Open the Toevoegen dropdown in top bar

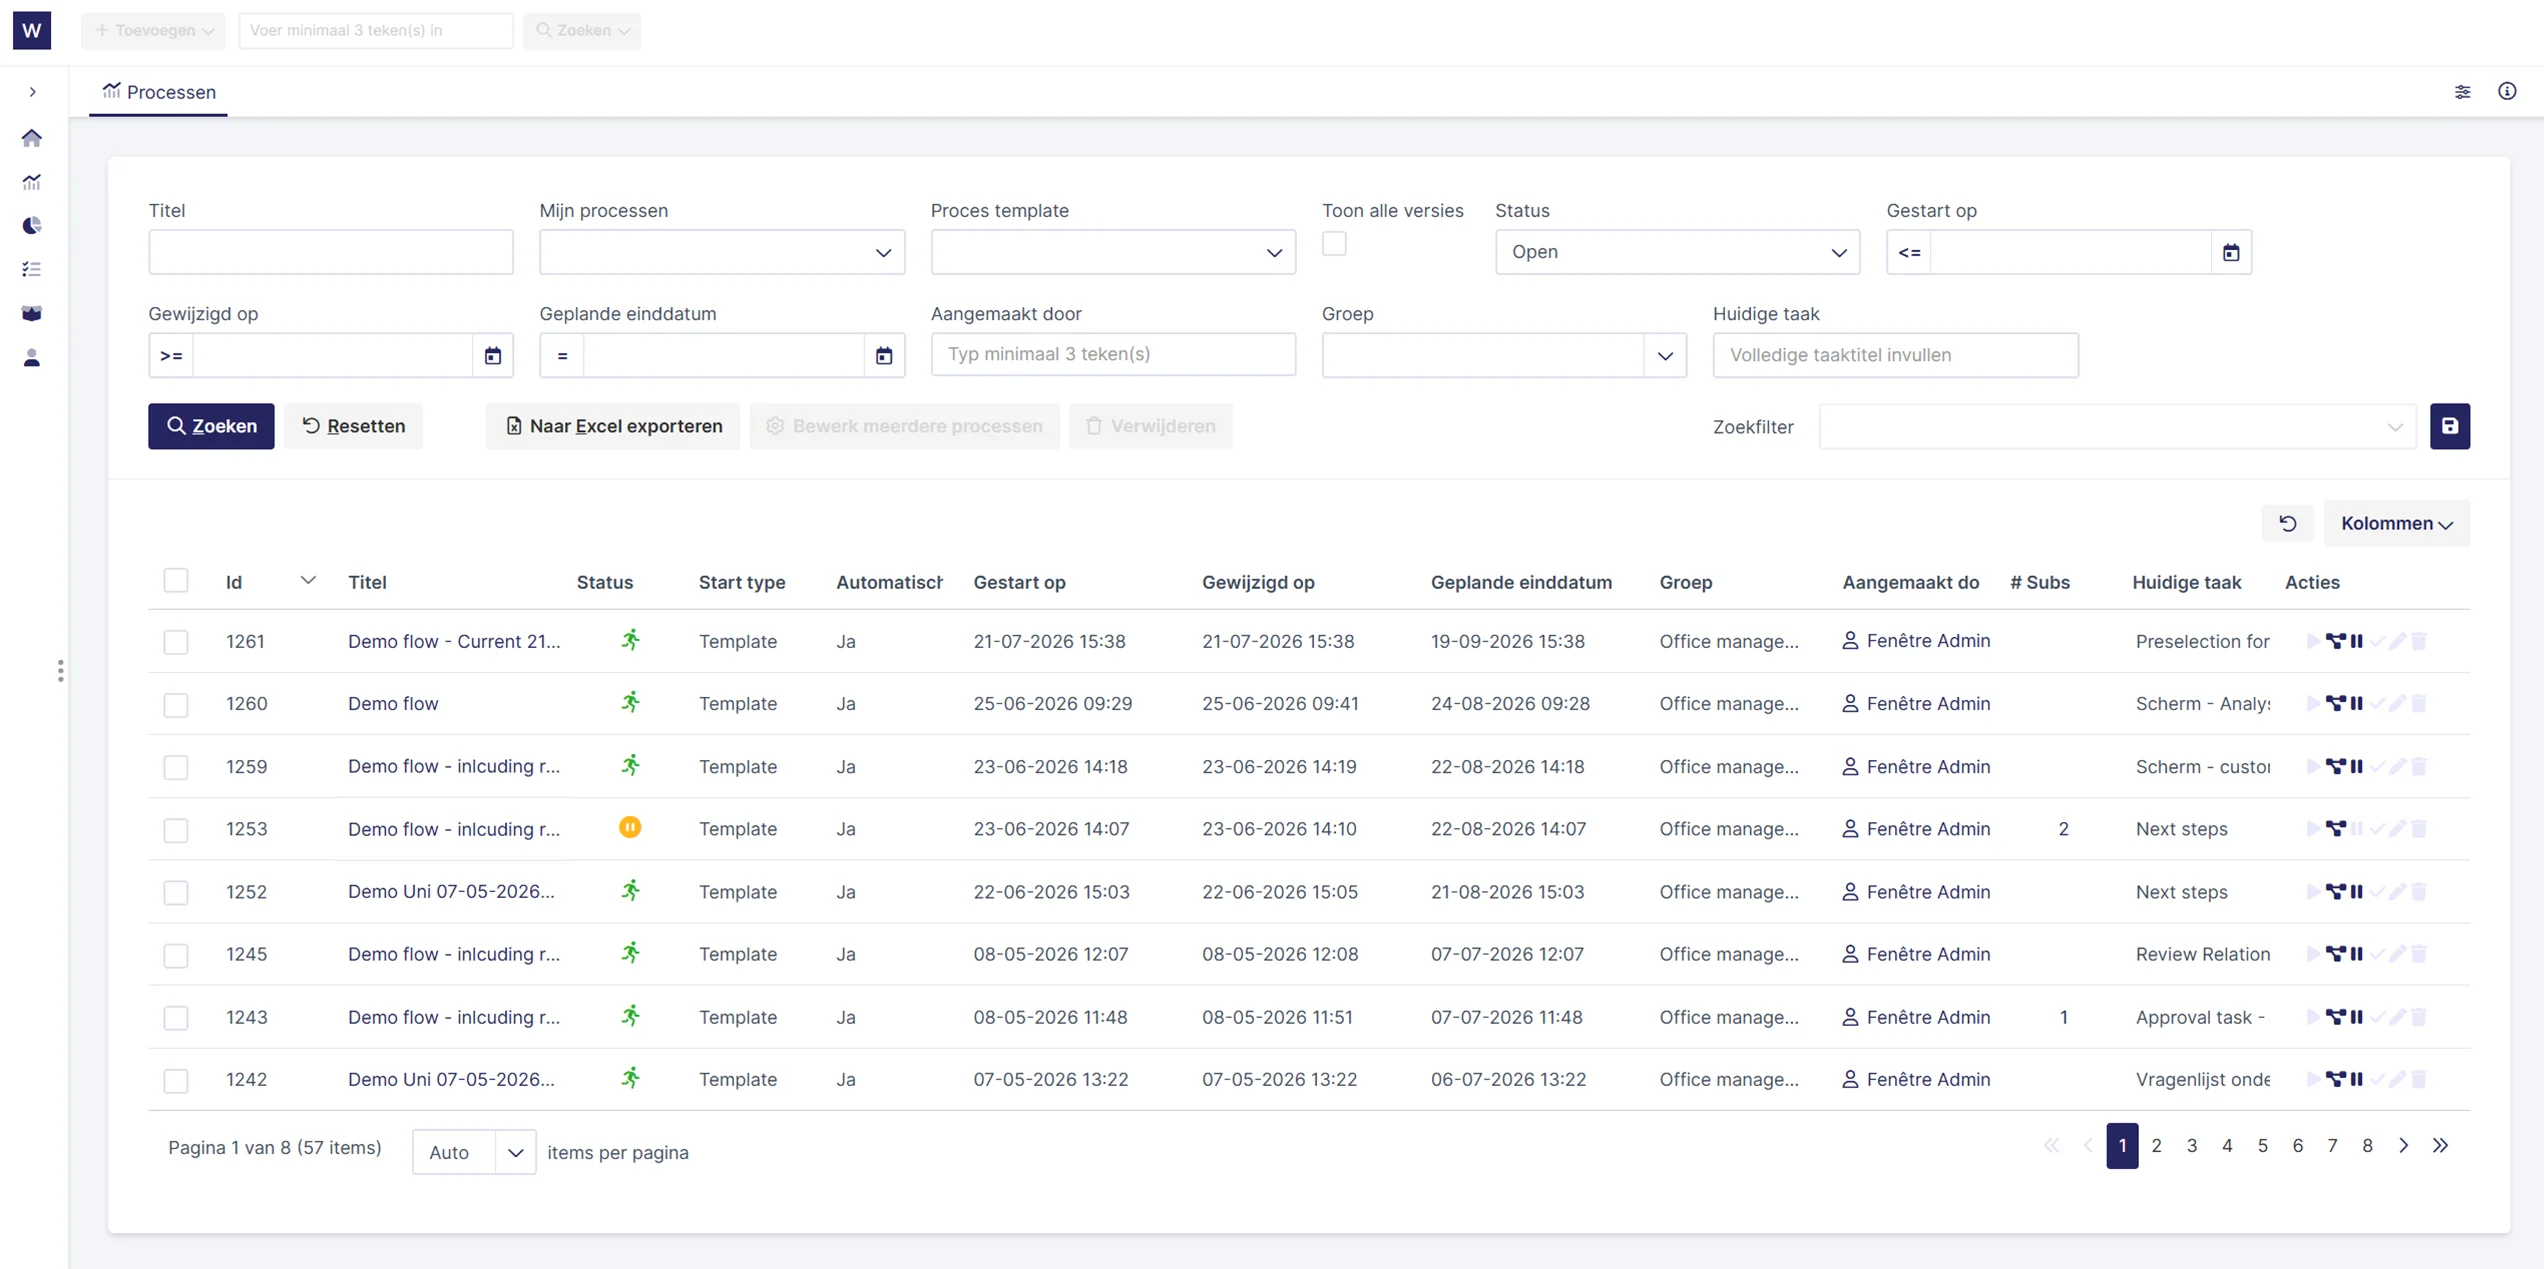[153, 30]
